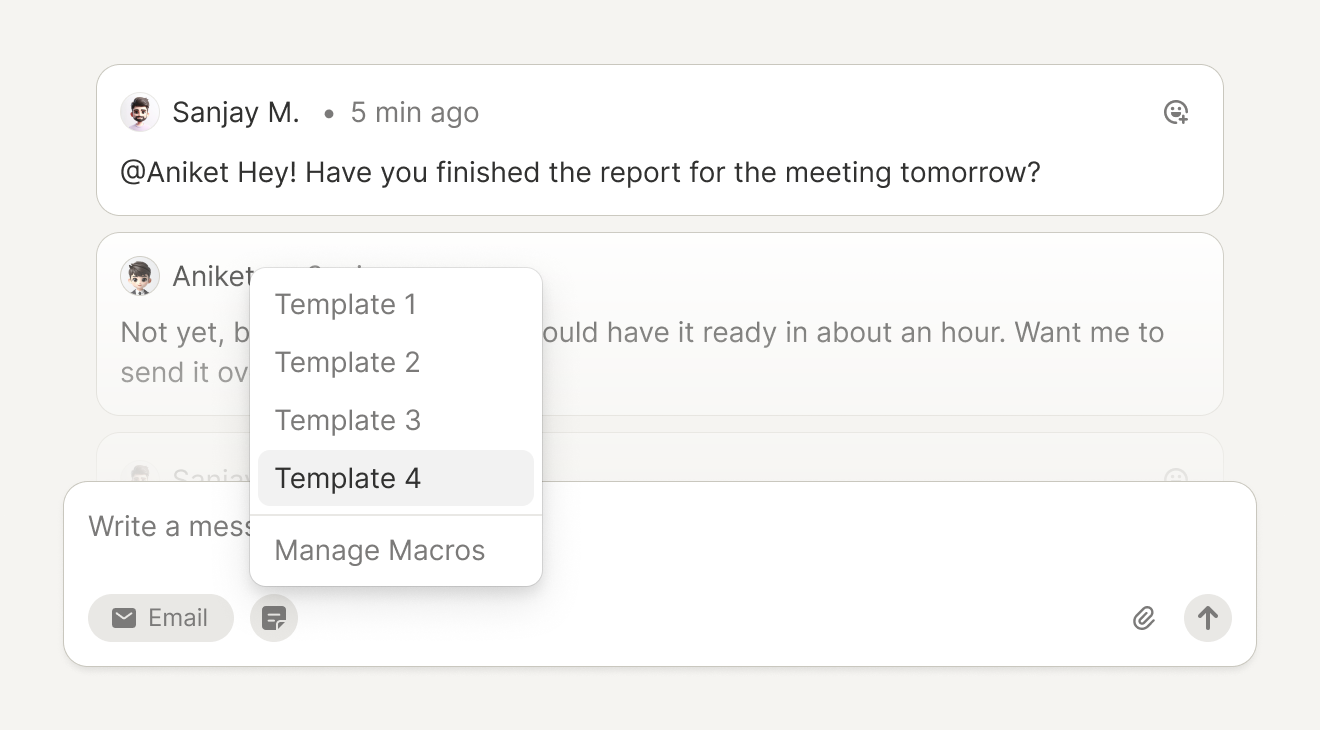Image resolution: width=1320 pixels, height=730 pixels.
Task: Click Aniket's profile avatar
Action: (140, 277)
